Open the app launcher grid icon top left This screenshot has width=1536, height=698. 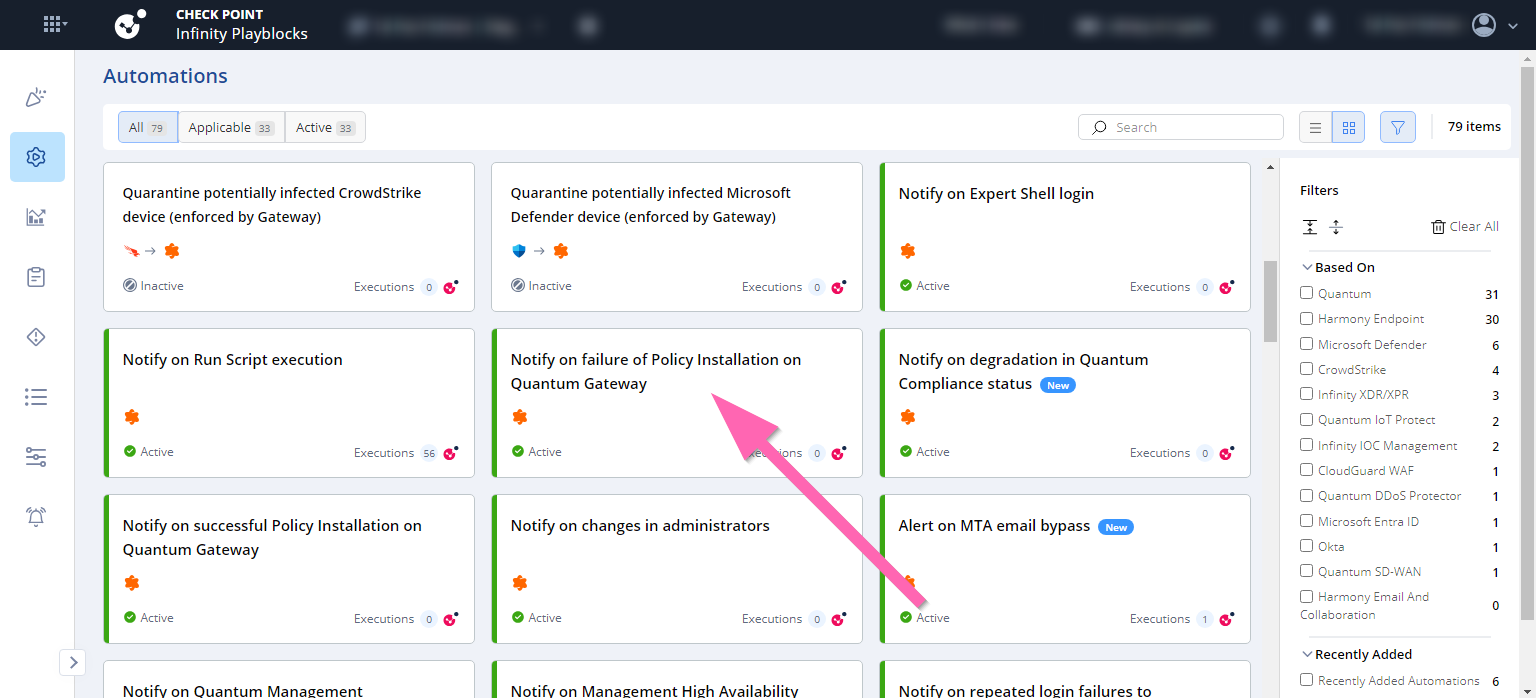(x=54, y=24)
